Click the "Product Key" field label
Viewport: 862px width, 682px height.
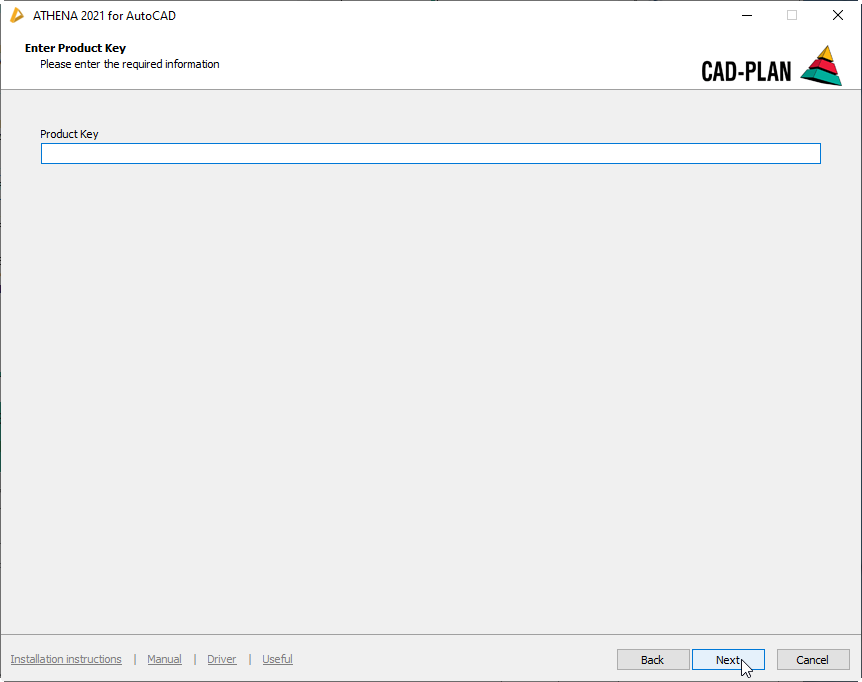tap(69, 134)
